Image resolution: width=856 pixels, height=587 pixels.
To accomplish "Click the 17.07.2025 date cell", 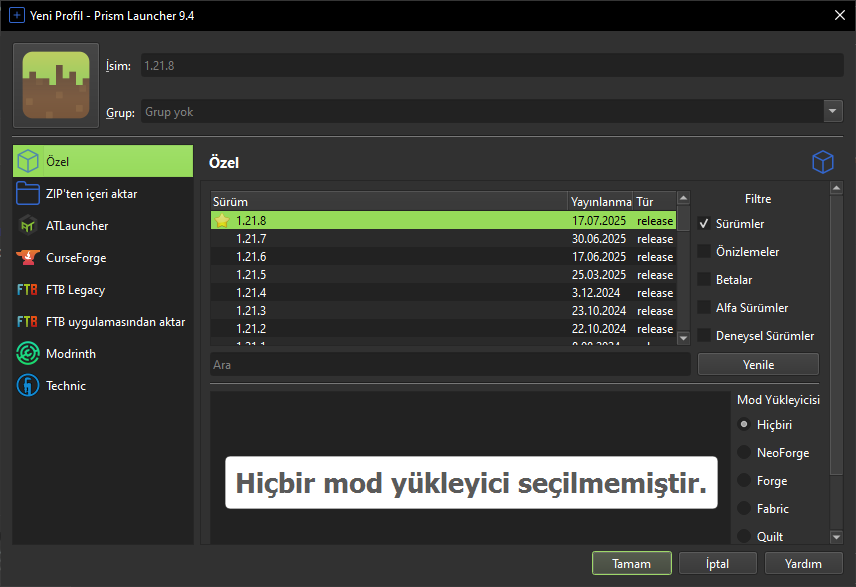I will tap(599, 221).
